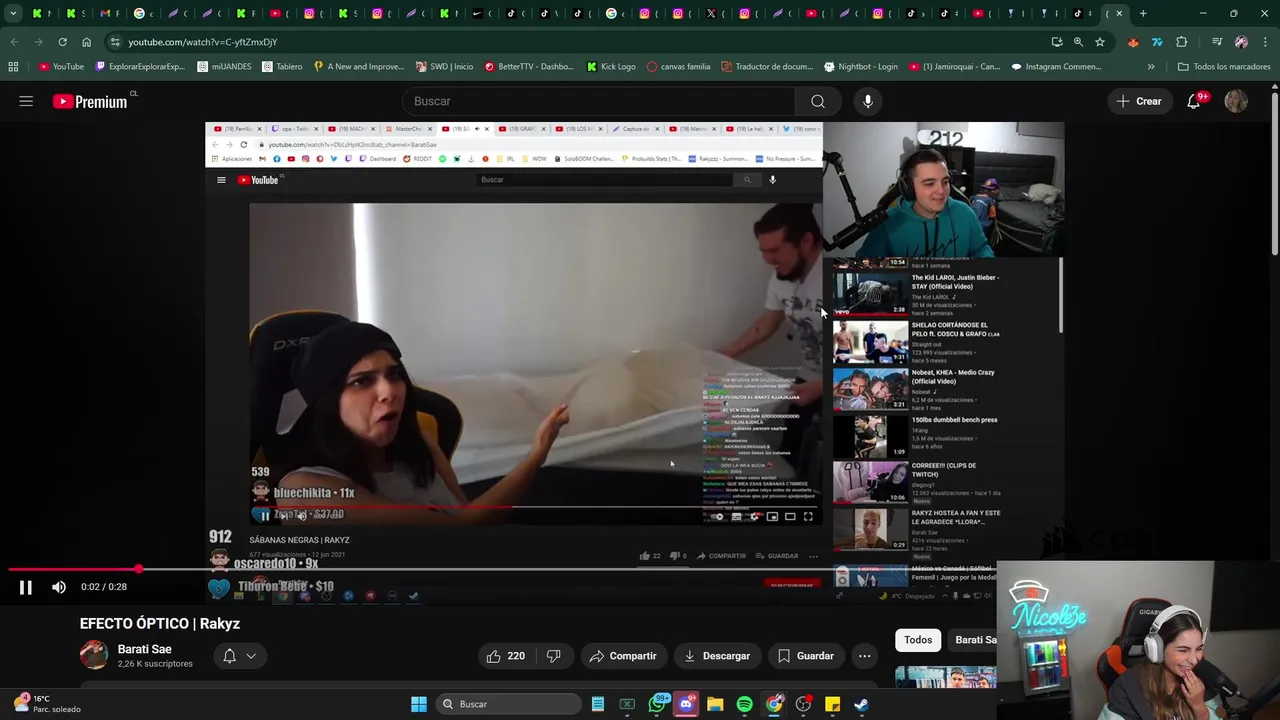Bookmark this page with the star
The image size is (1280, 720).
[1100, 42]
